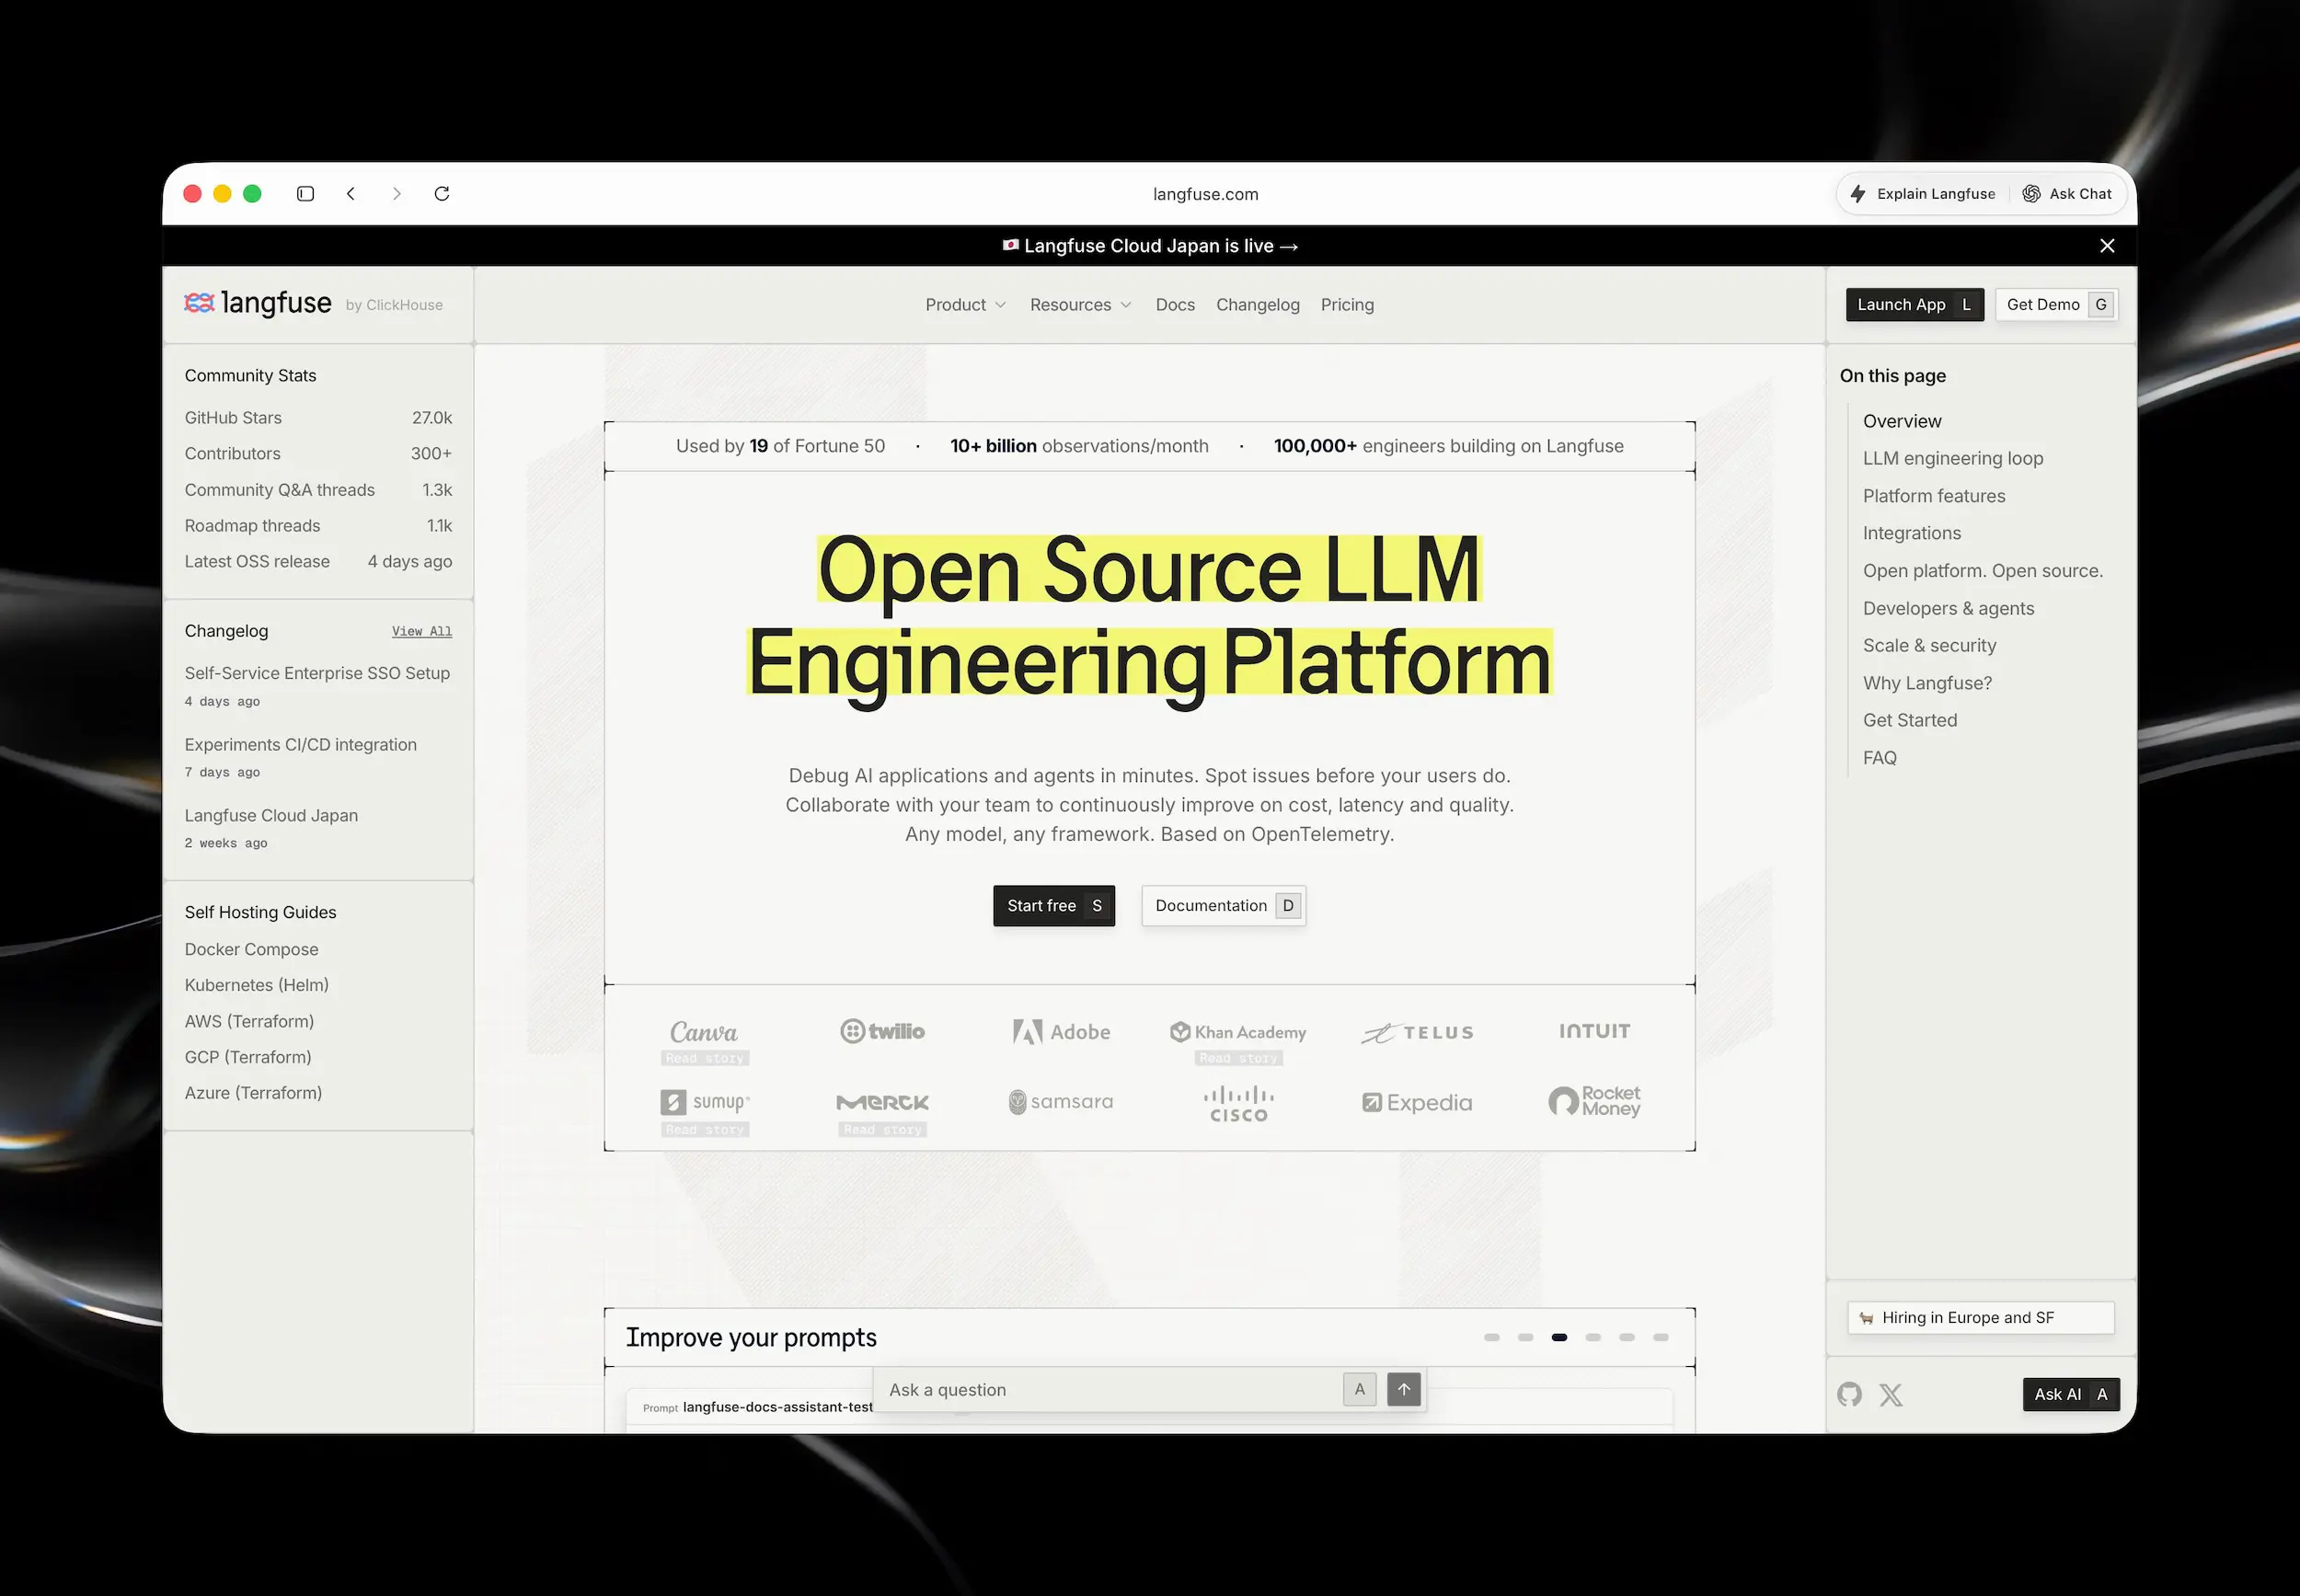Click the TELUS customer logo
The height and width of the screenshot is (1596, 2300).
click(1417, 1033)
